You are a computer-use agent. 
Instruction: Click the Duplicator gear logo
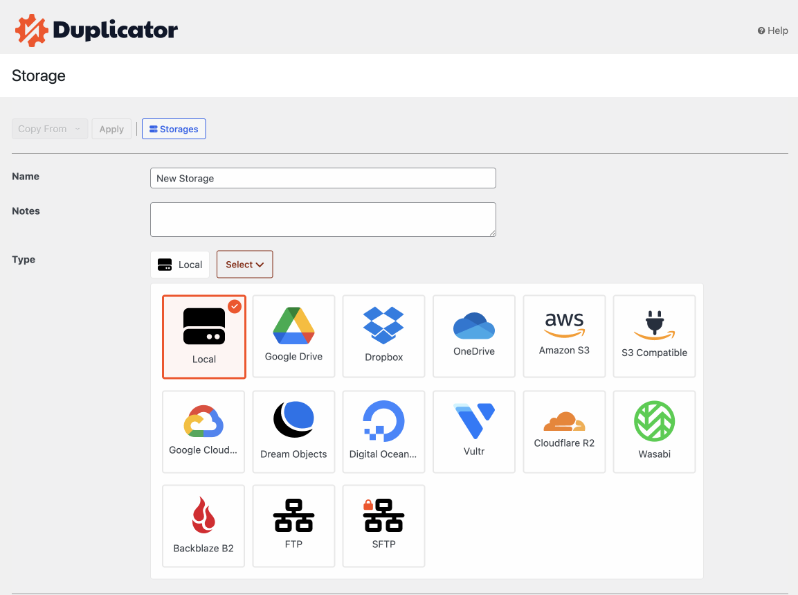pos(32,31)
